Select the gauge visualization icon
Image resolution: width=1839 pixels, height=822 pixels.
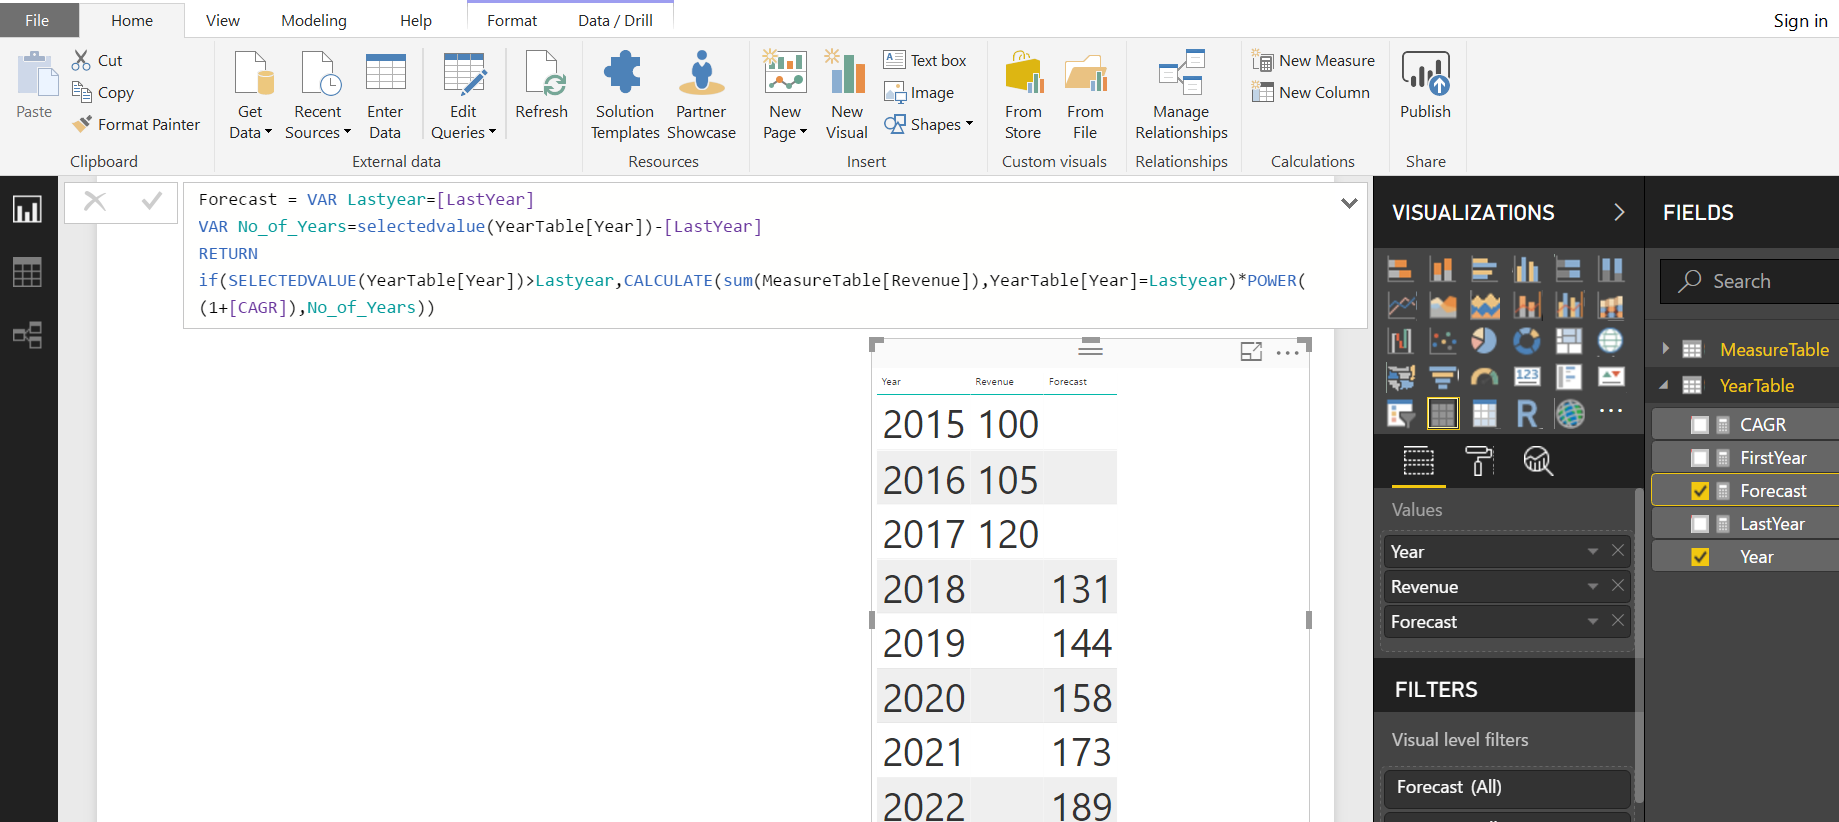[x=1484, y=377]
